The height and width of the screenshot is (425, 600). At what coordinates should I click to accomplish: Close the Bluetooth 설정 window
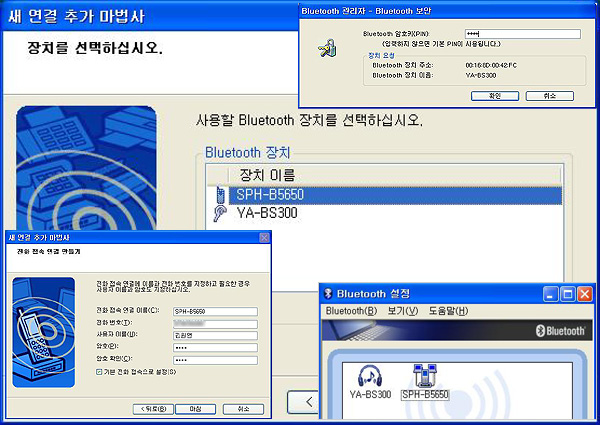pyautogui.click(x=585, y=295)
